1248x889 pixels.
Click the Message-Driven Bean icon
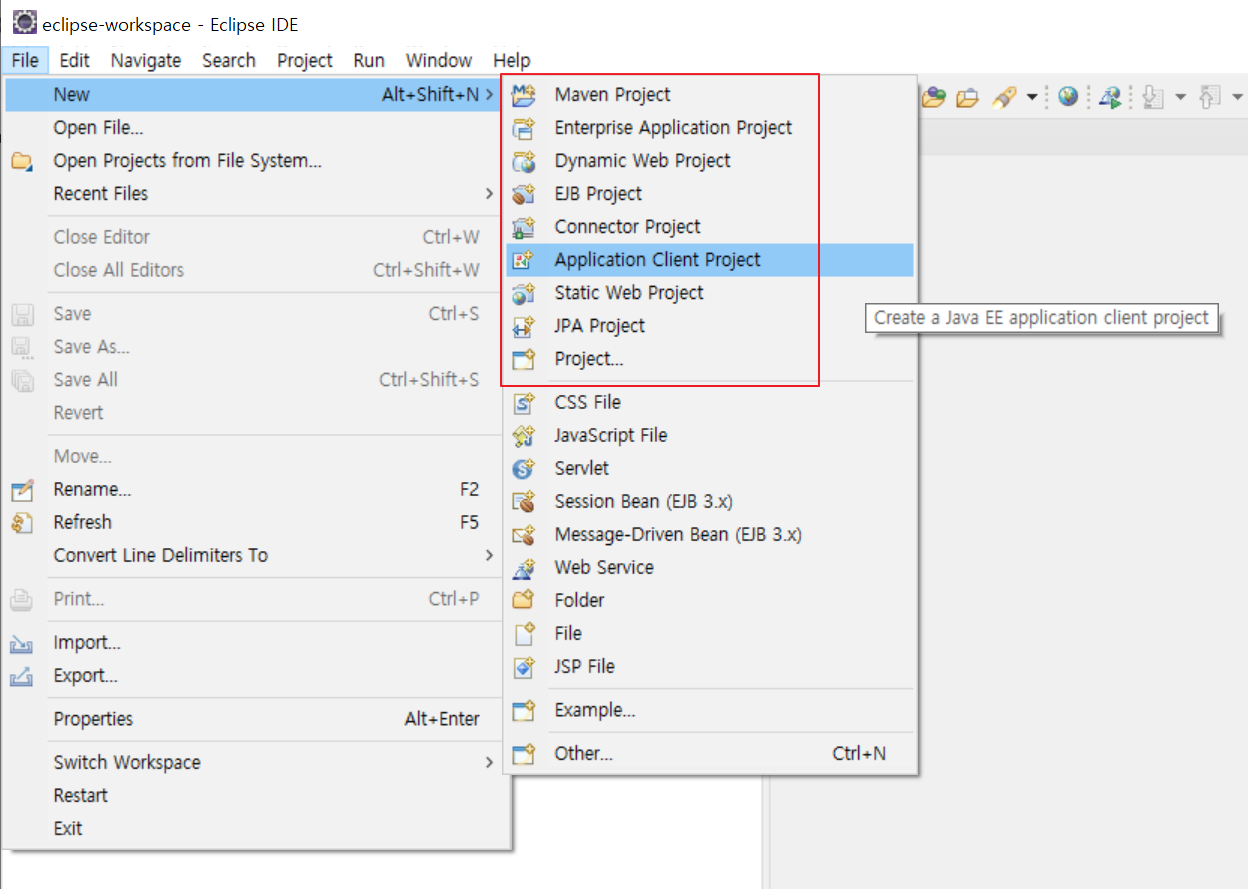pyautogui.click(x=523, y=535)
